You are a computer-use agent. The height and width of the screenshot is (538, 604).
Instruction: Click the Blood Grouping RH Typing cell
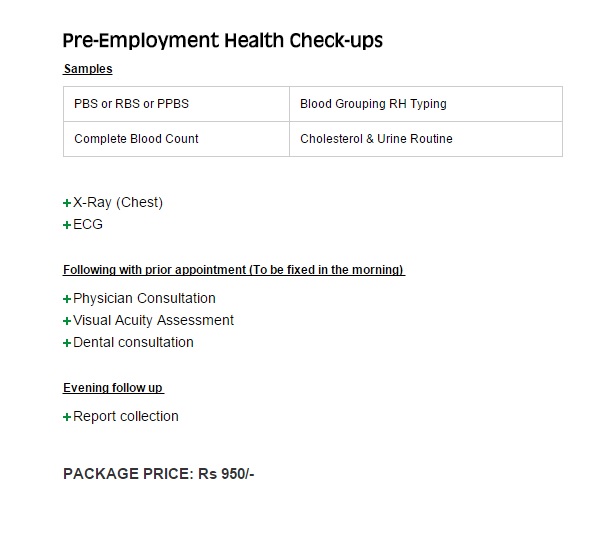426,104
